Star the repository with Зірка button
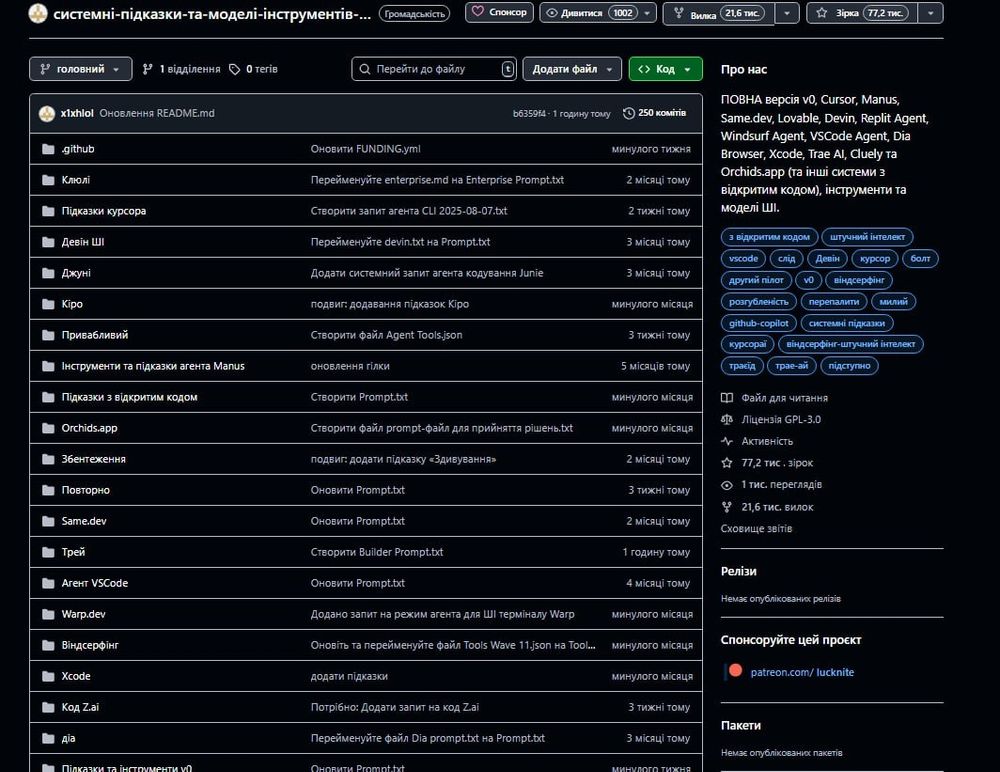Image resolution: width=1000 pixels, height=772 pixels. point(863,13)
